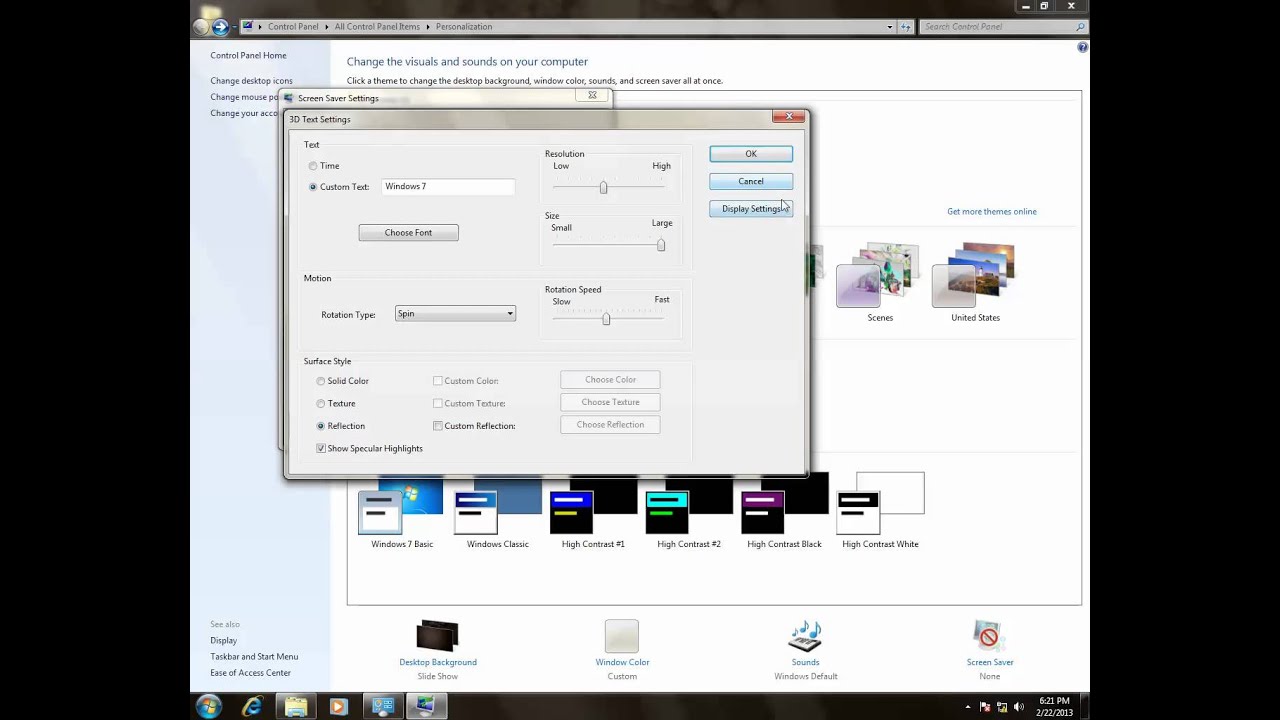Click Cancel in 3D Text Settings
1280x720 pixels.
tap(751, 181)
